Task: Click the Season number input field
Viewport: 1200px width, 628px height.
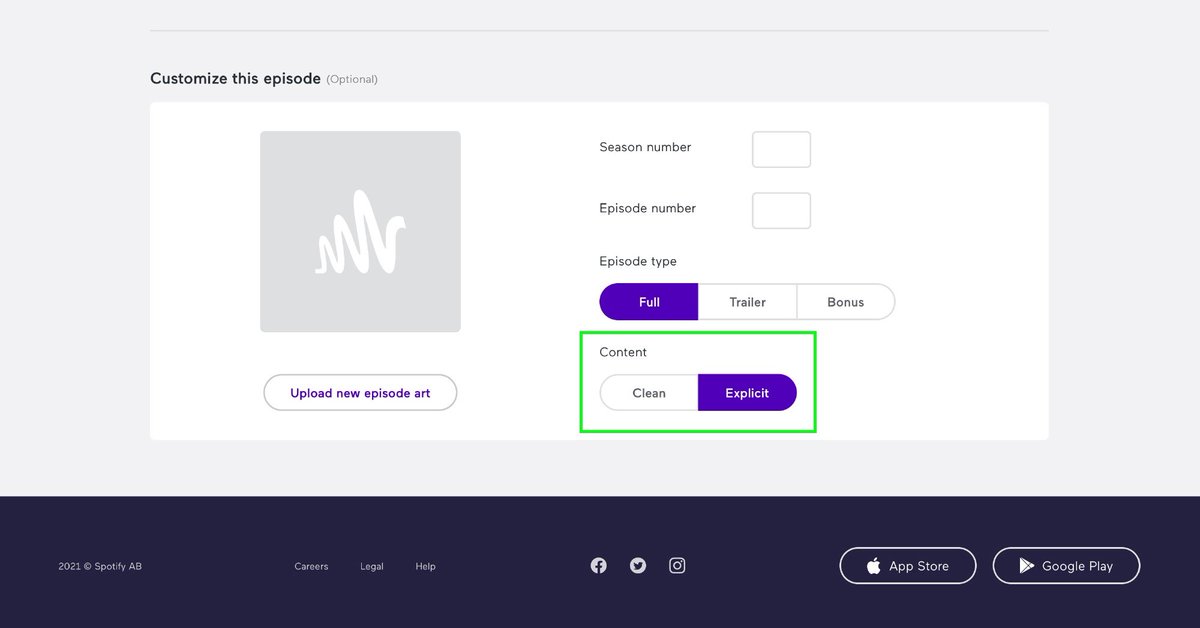Action: (x=781, y=148)
